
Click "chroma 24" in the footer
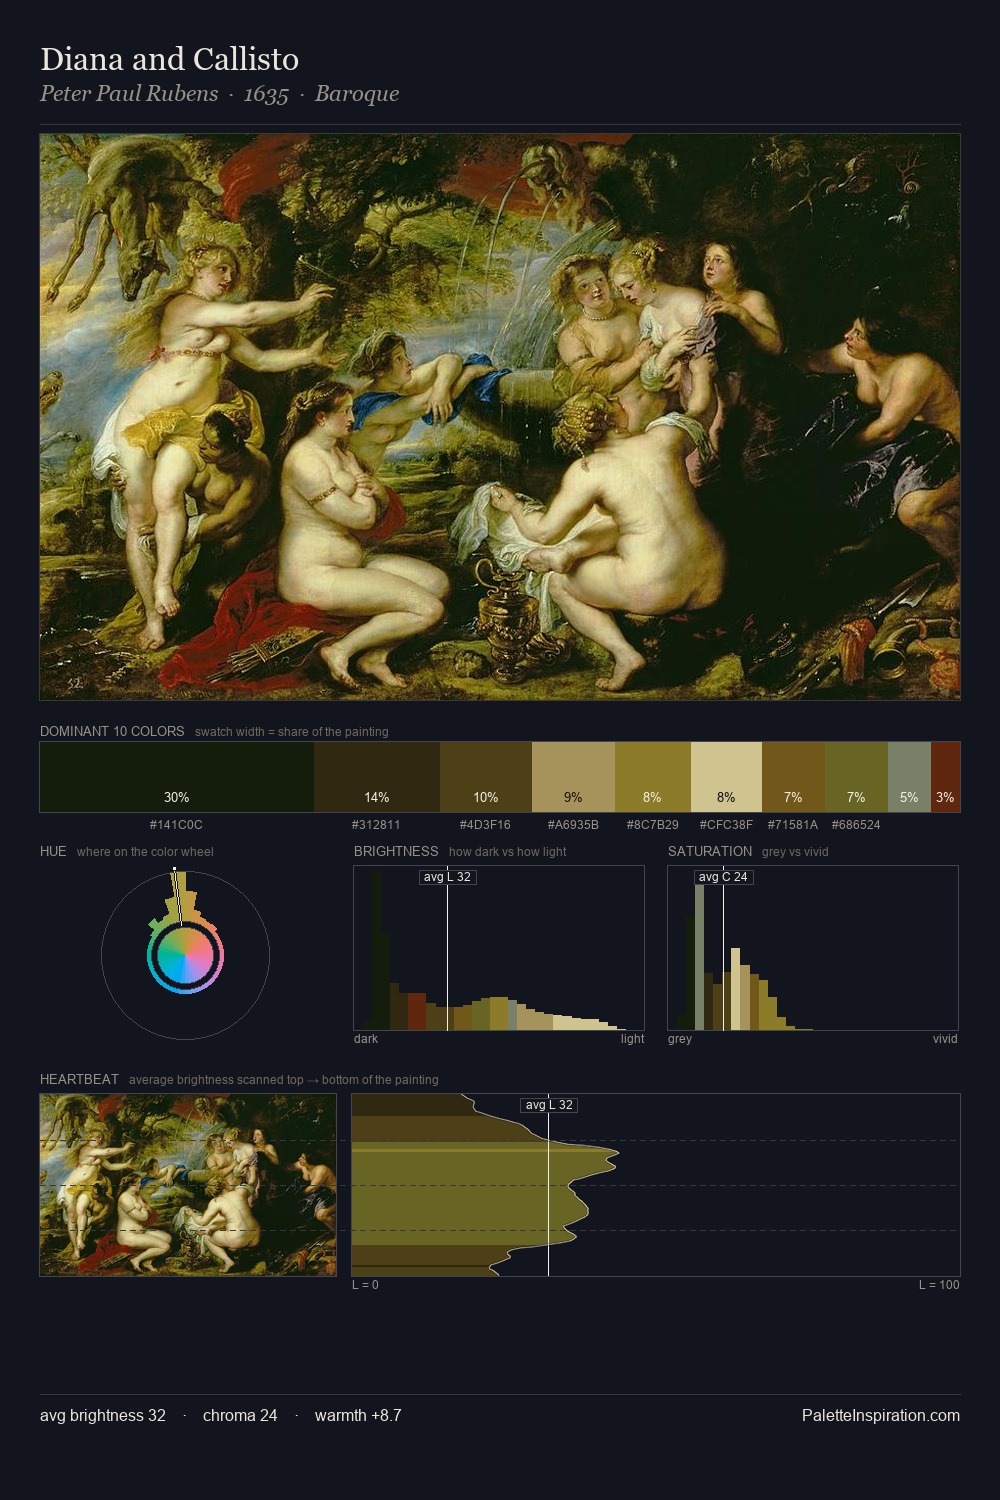pos(240,1415)
